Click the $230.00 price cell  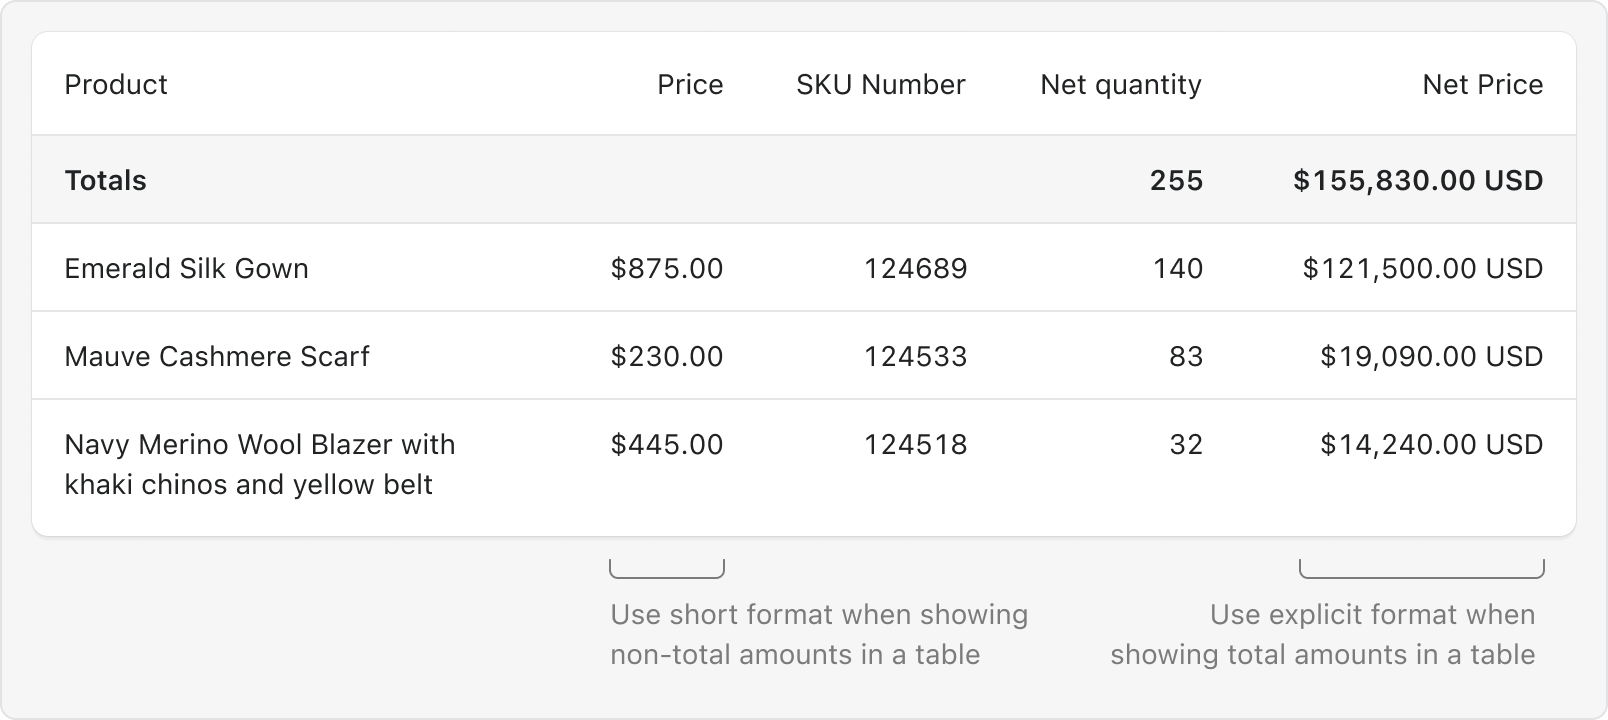coord(667,356)
